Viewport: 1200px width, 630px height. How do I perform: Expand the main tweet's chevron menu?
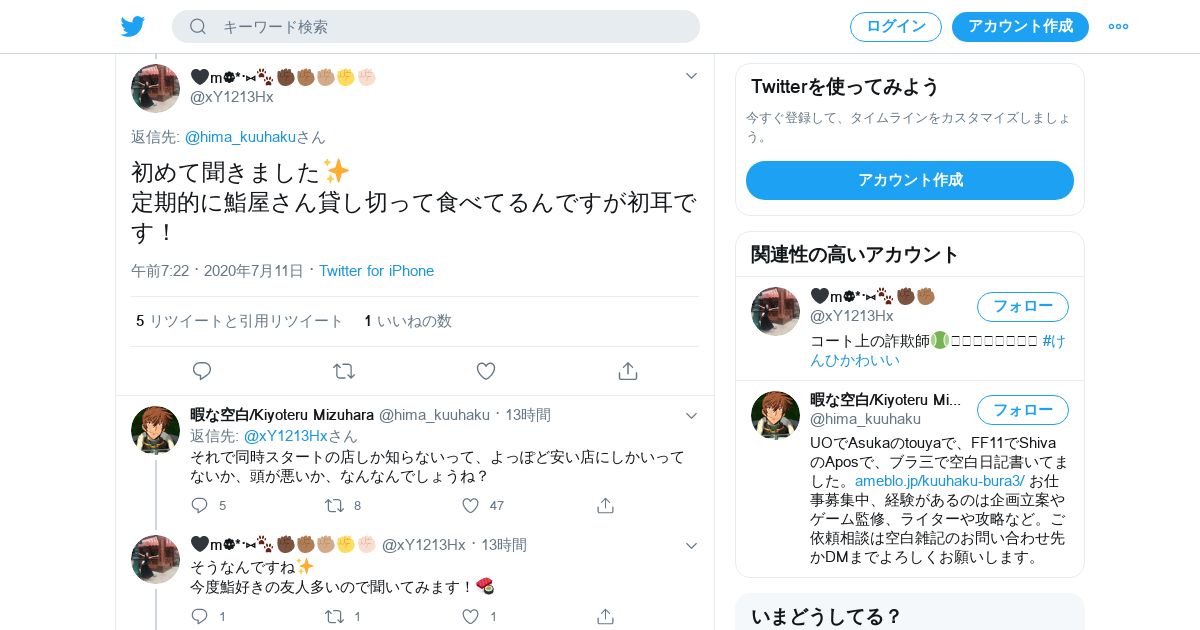tap(691, 76)
